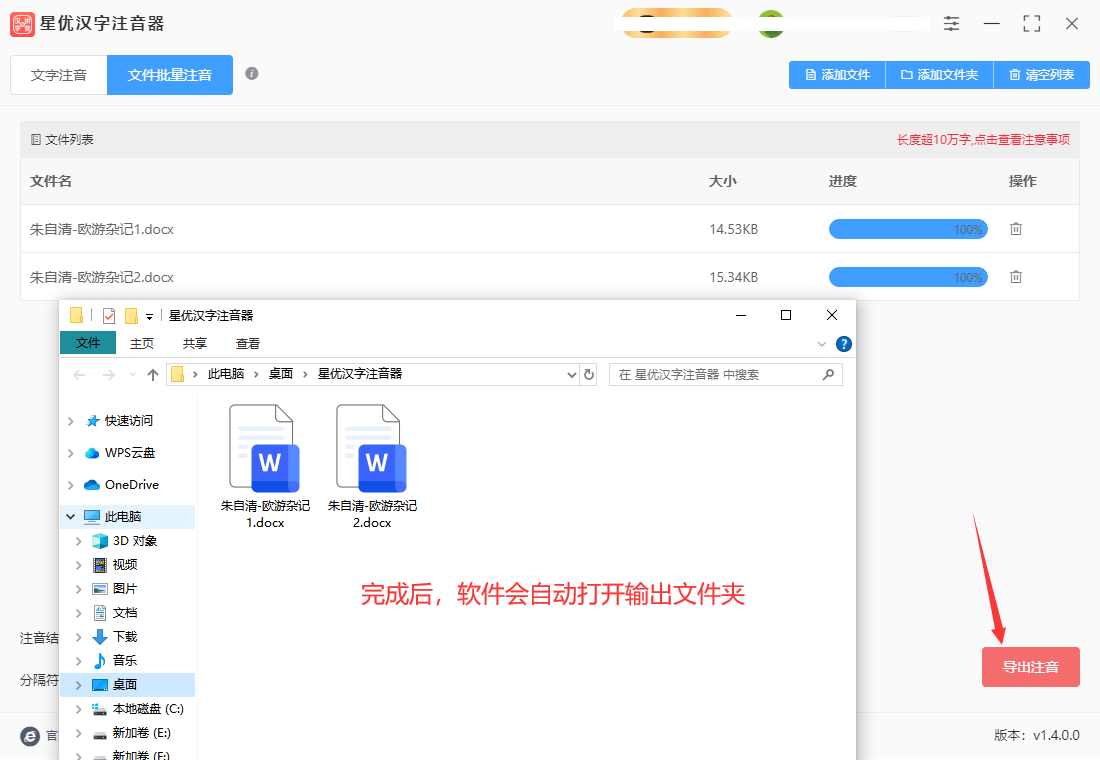Screen dimensions: 1100x760
Task: Select 朱自清-欧游杂记2.docx file icon in Explorer
Action: point(371,448)
